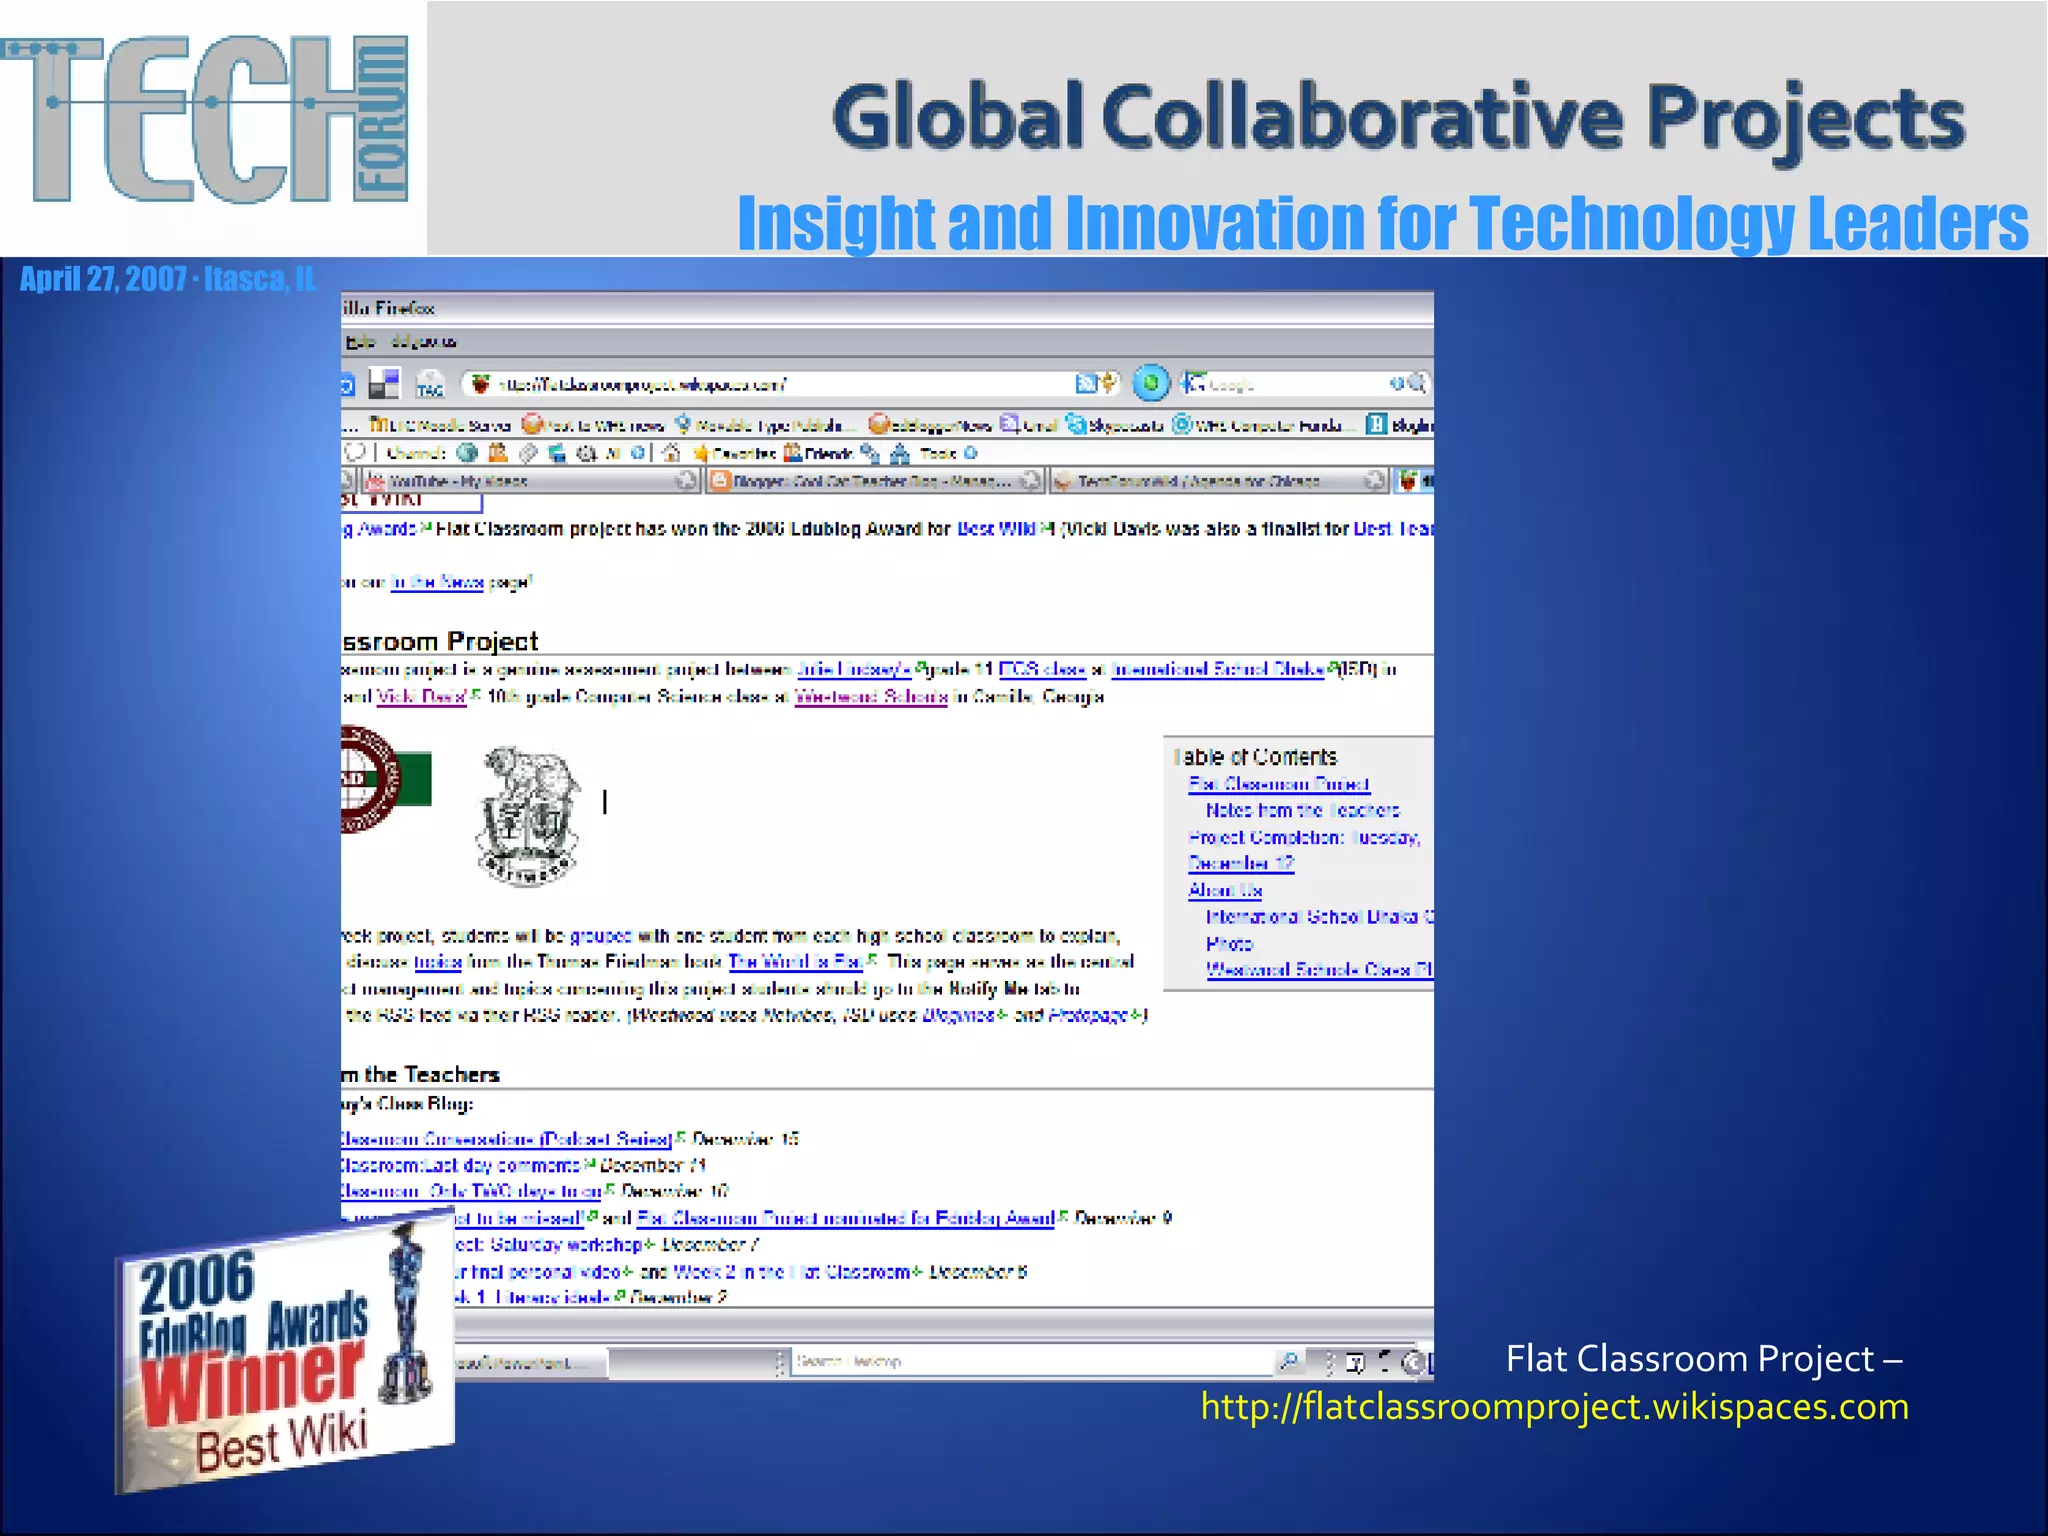Viewport: 2048px width, 1536px height.
Task: Open Saturday workshop blog link
Action: (549, 1245)
